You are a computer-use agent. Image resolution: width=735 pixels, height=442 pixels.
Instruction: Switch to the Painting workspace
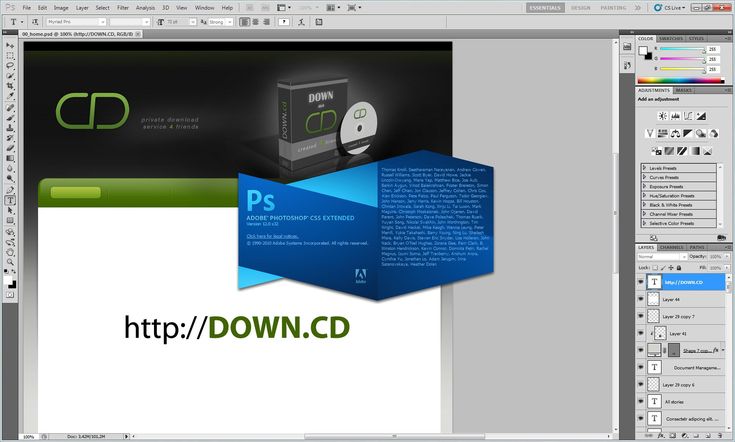613,7
